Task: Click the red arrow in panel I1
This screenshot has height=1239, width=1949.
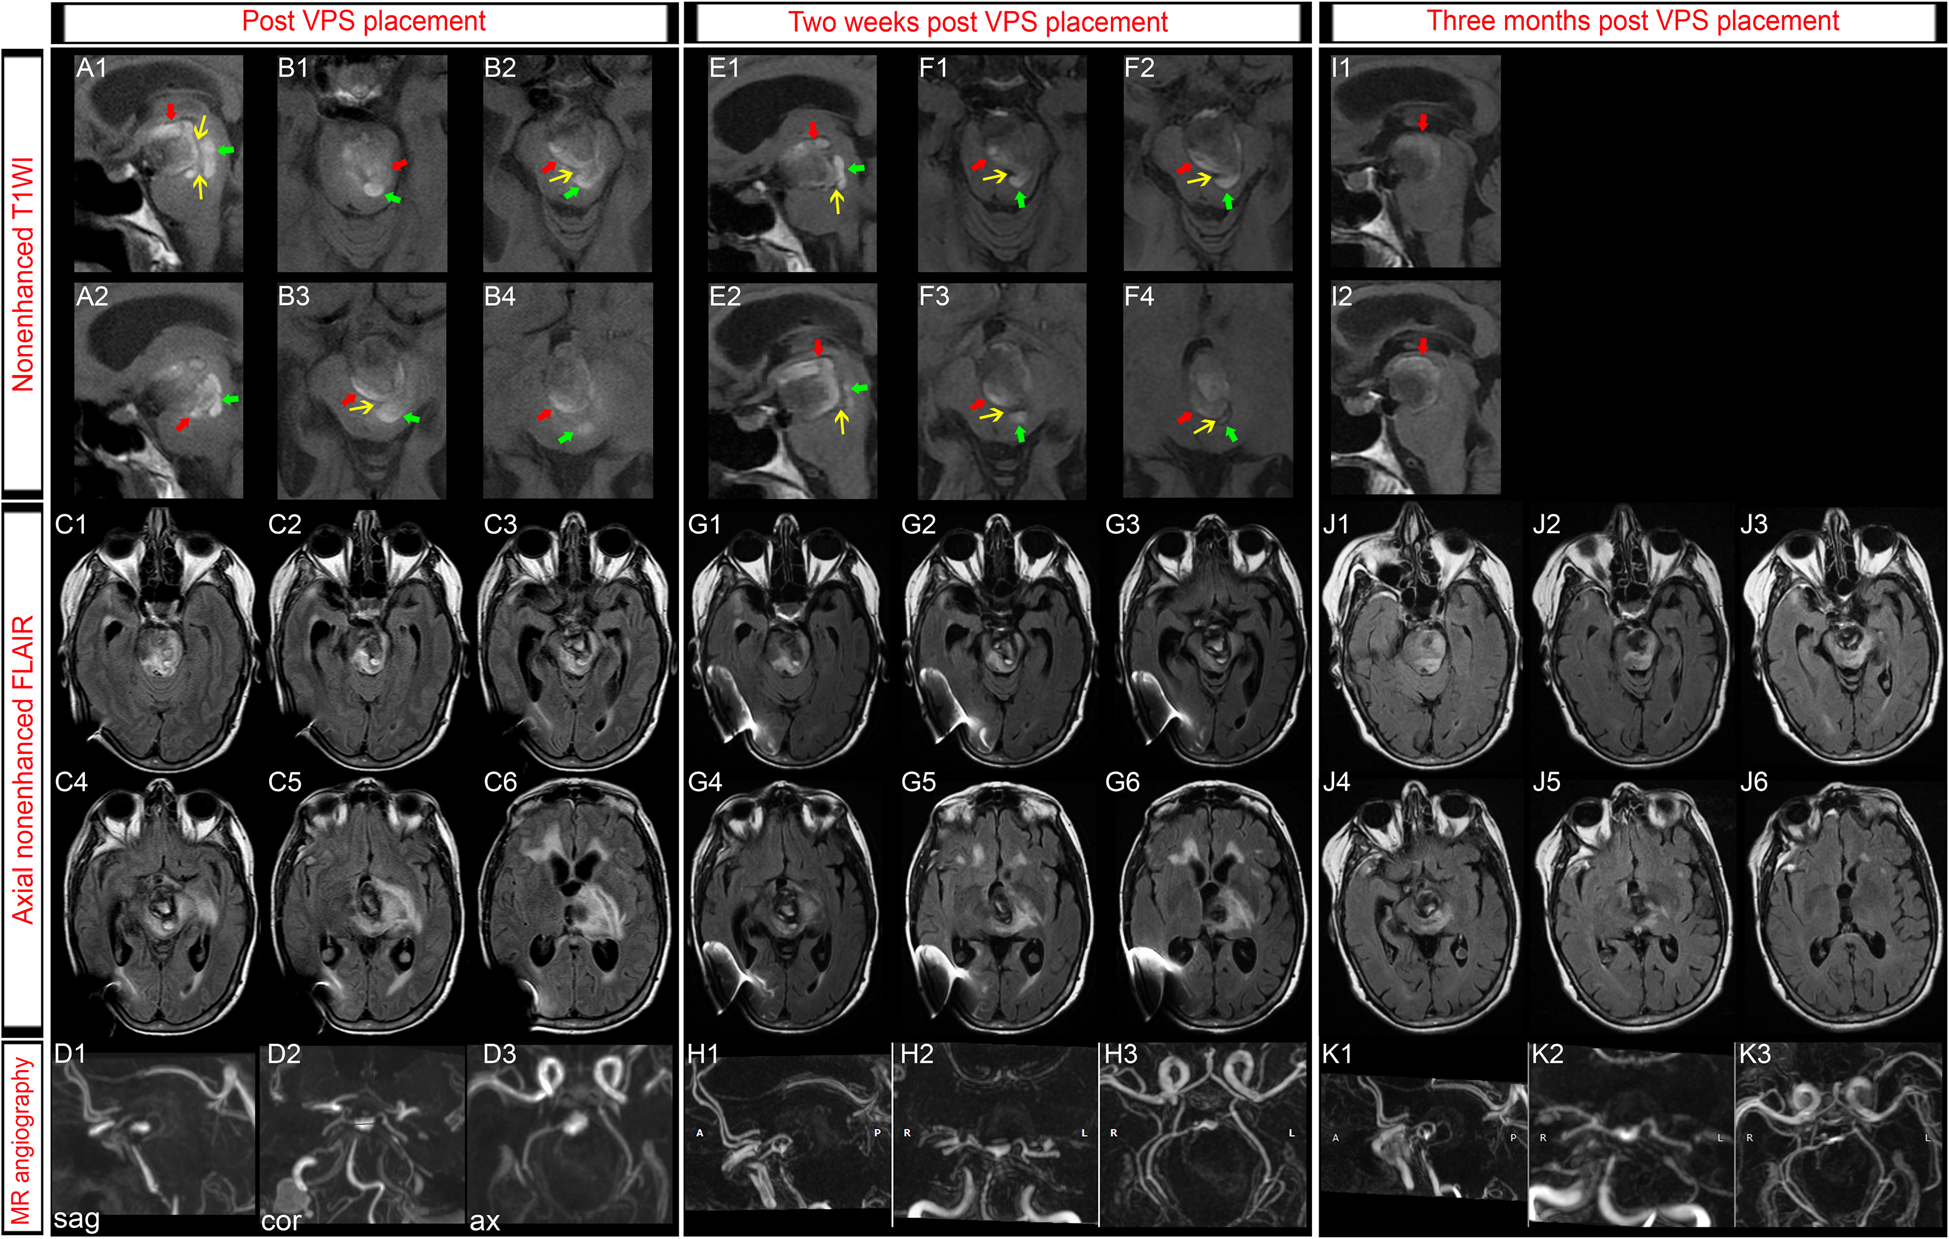Action: click(1423, 122)
